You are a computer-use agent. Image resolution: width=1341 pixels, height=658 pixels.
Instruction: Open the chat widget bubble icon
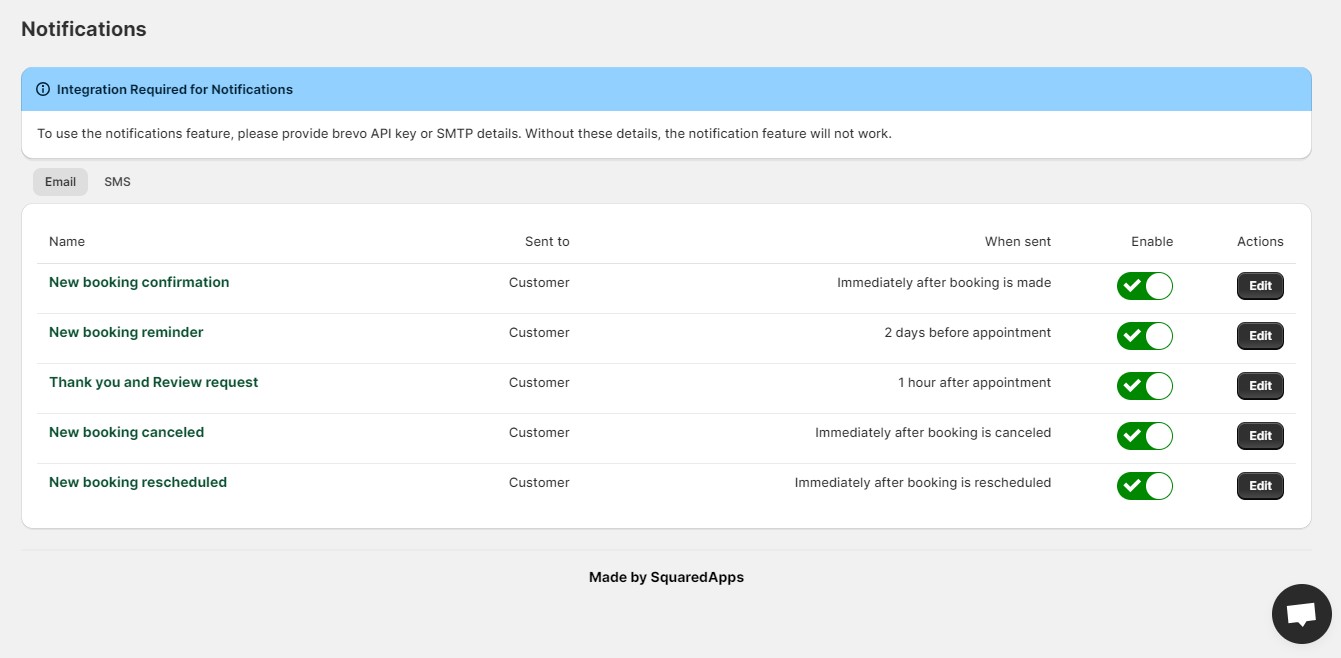point(1301,614)
